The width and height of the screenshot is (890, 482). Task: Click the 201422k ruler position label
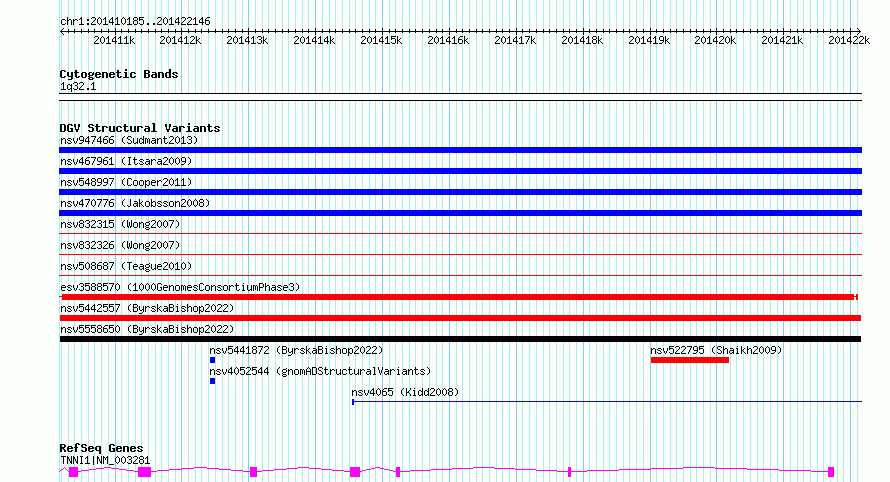849,40
